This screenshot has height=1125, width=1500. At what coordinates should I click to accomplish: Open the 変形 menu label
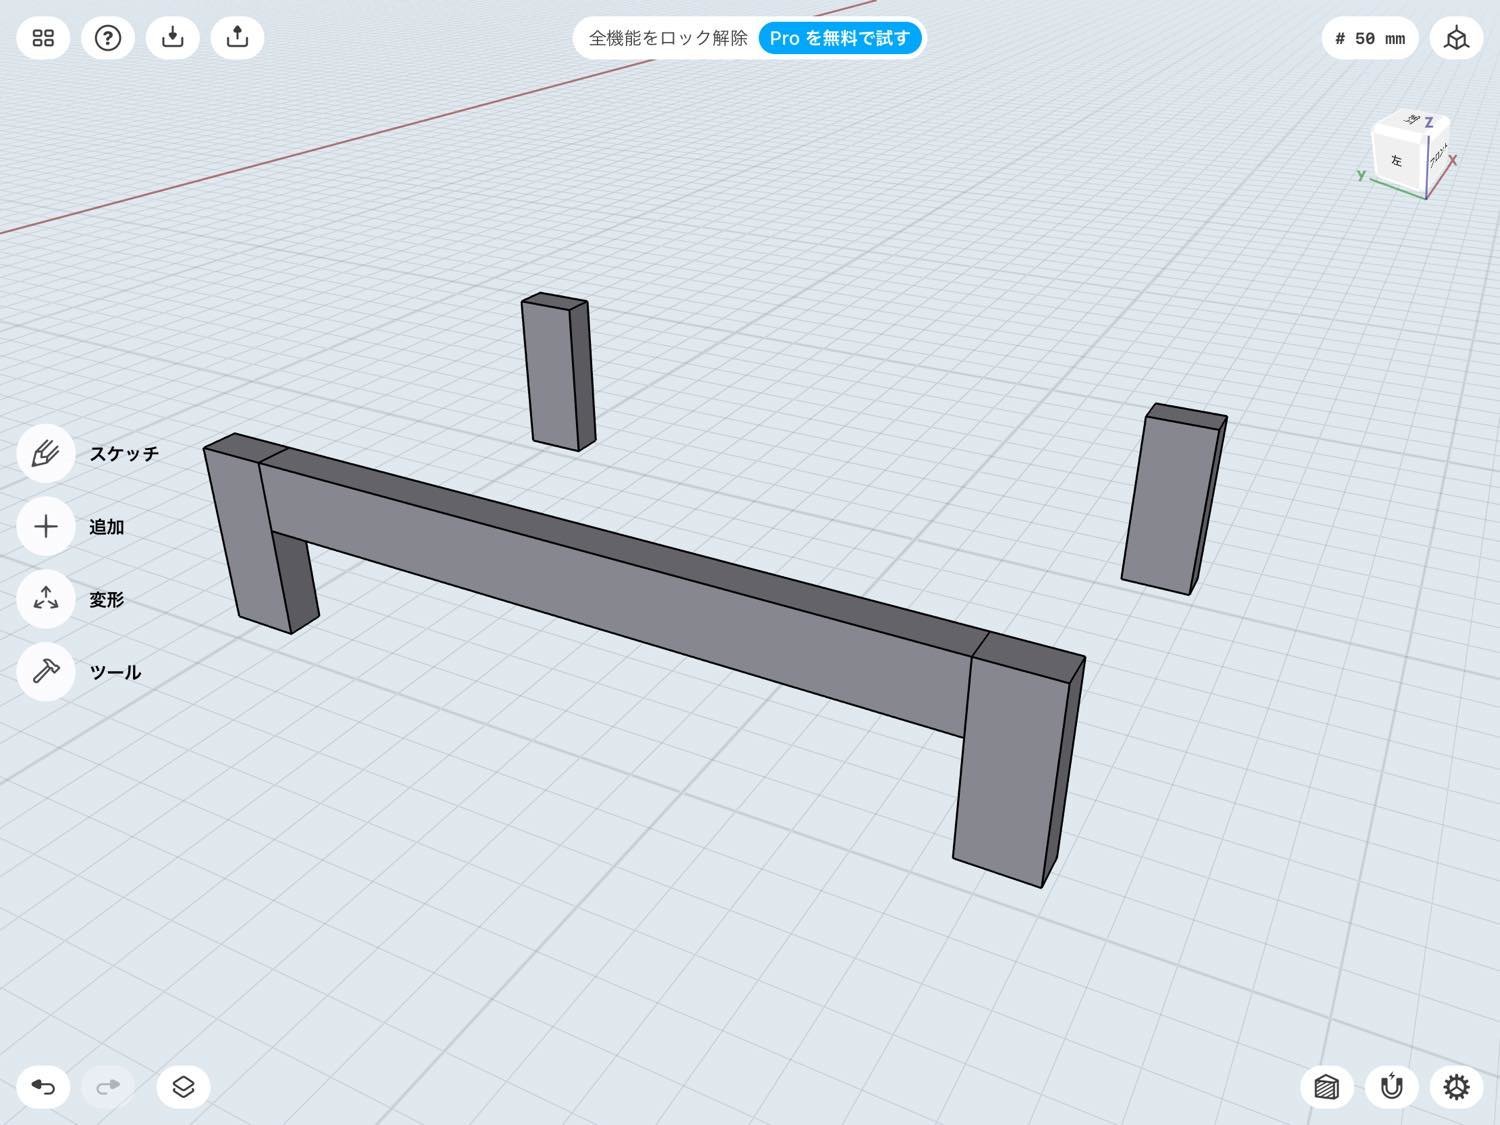pos(106,599)
